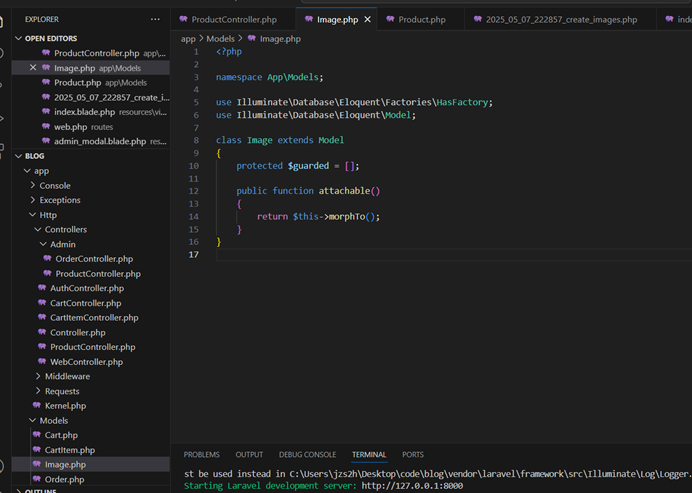Click the PHP icon beside web.php

pos(45,127)
